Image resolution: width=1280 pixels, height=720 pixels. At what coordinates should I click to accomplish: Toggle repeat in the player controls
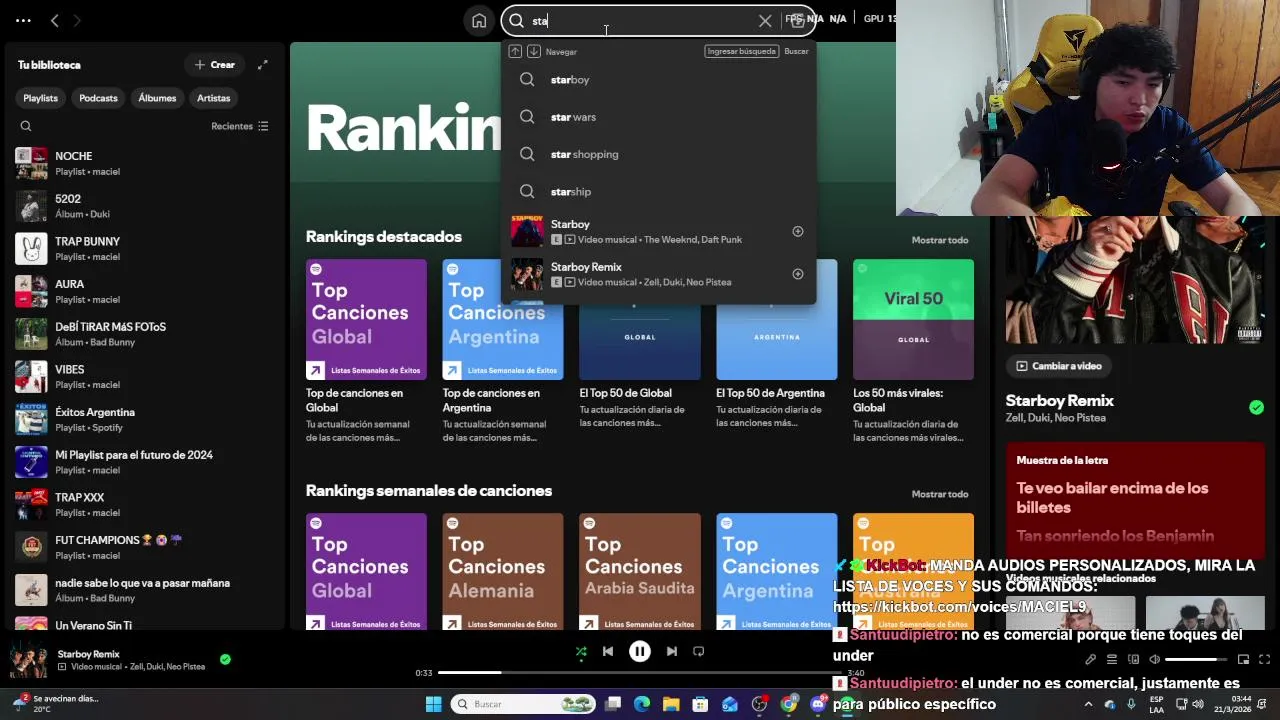coord(699,652)
